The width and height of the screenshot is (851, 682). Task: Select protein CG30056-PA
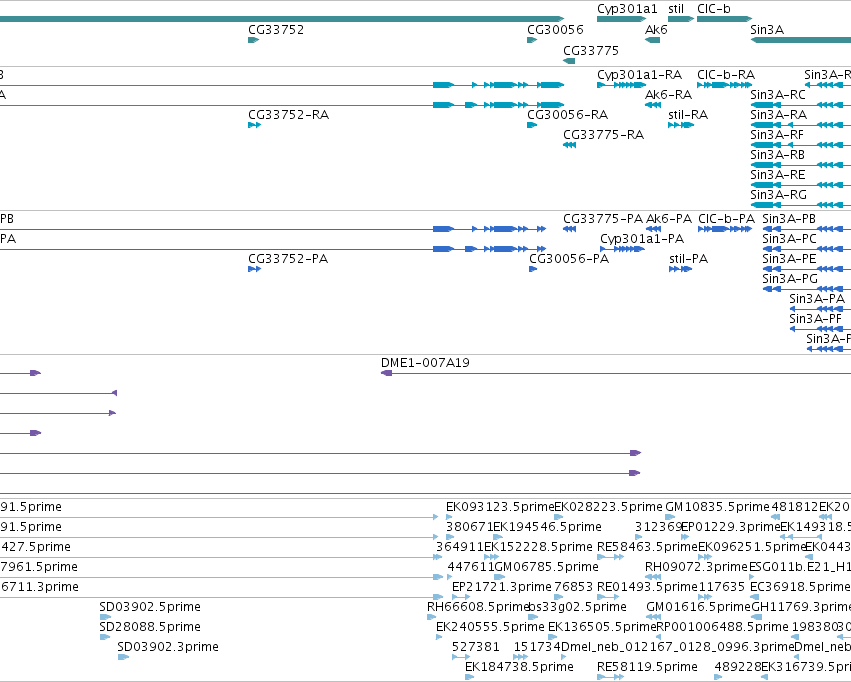(x=533, y=269)
